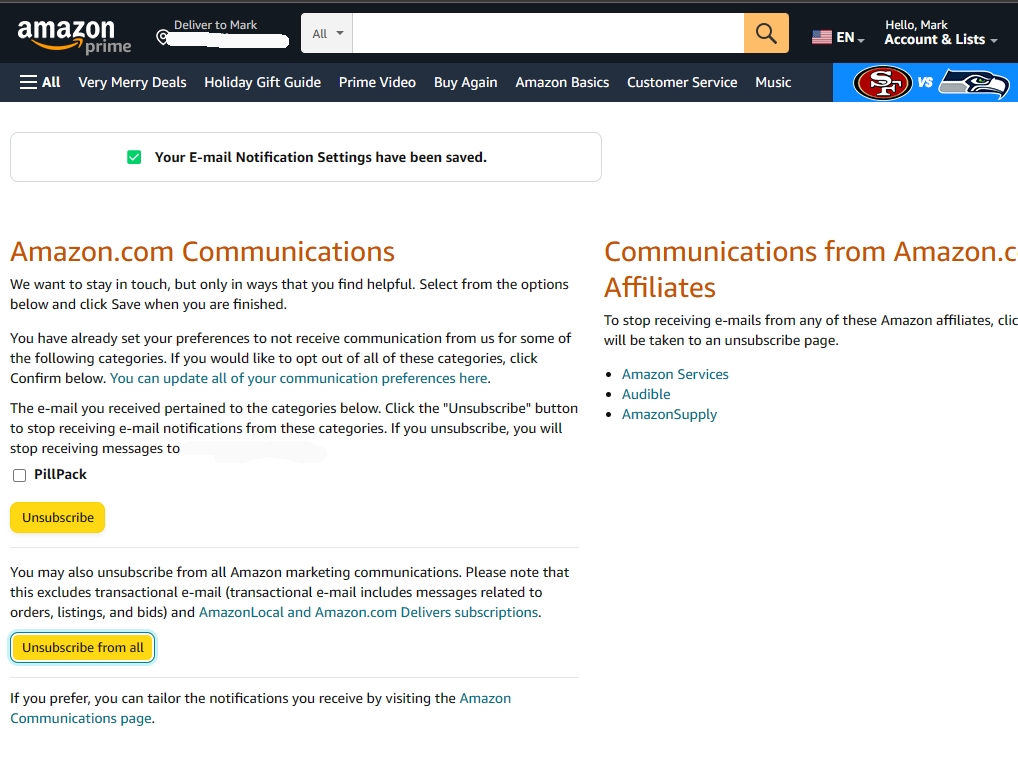
Task: Open update communication preferences here link
Action: click(x=299, y=378)
